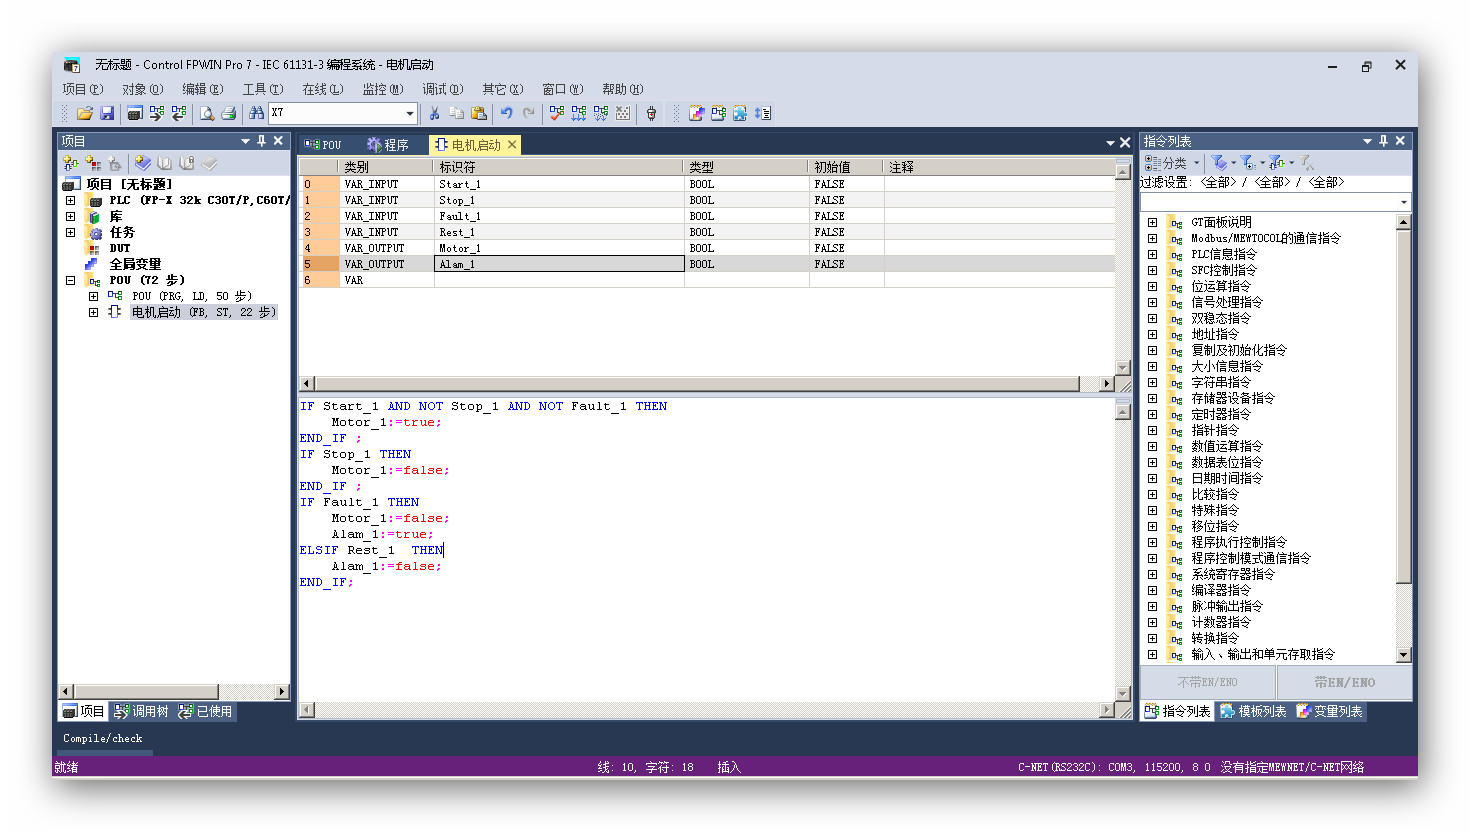Click the binoculars Find icon
The width and height of the screenshot is (1470, 832).
256,114
